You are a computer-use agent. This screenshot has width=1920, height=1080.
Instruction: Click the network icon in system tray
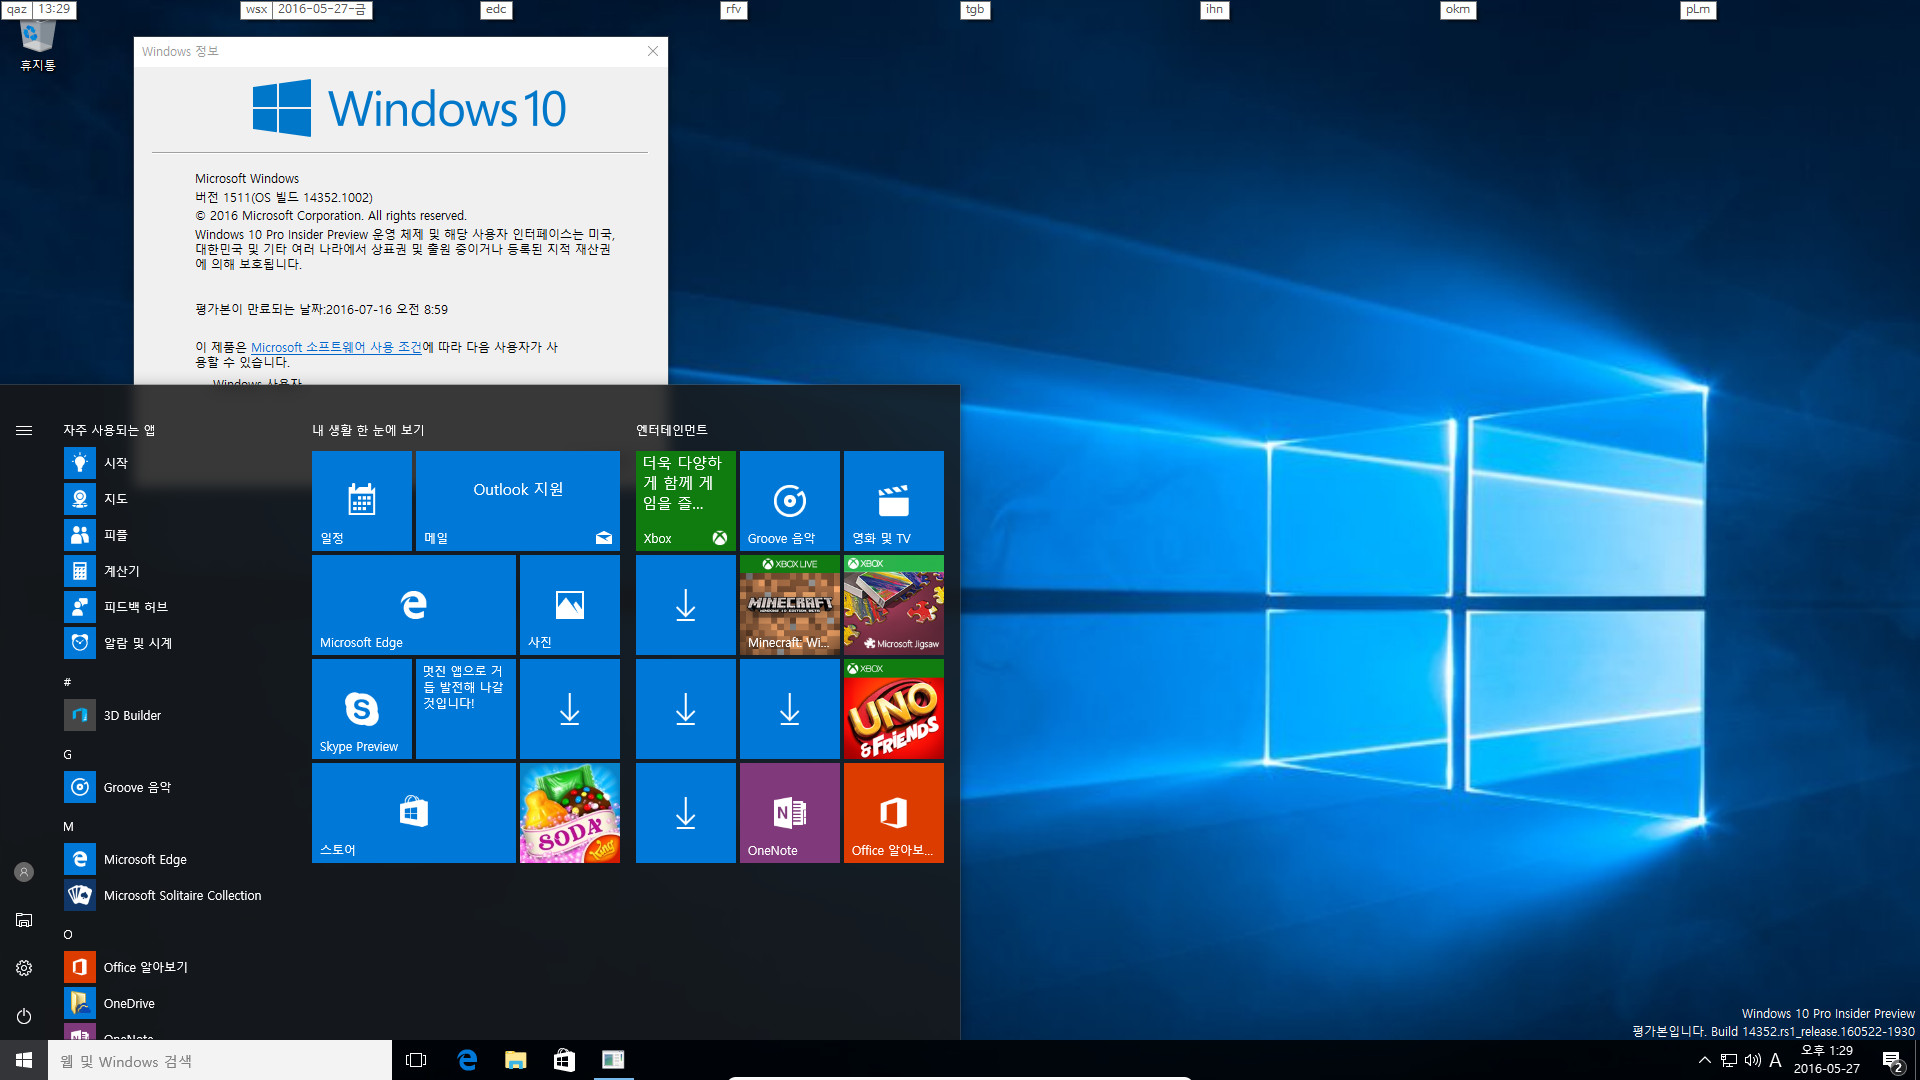click(1728, 1060)
